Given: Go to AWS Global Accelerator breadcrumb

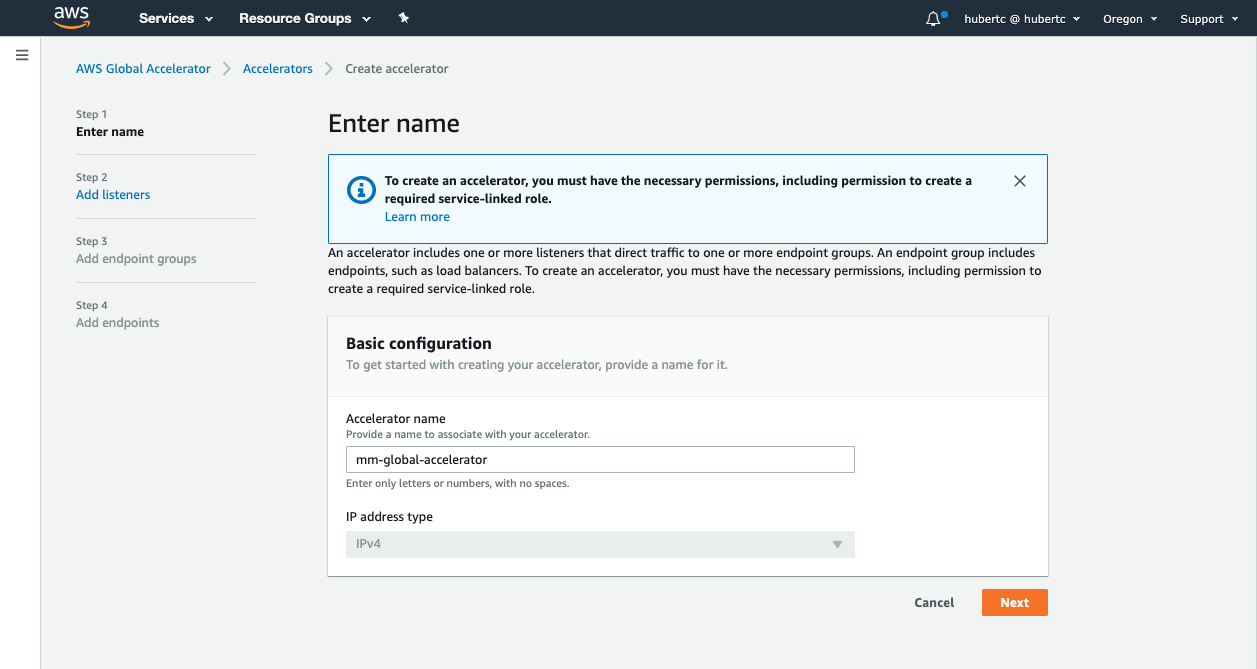Looking at the screenshot, I should pos(143,69).
